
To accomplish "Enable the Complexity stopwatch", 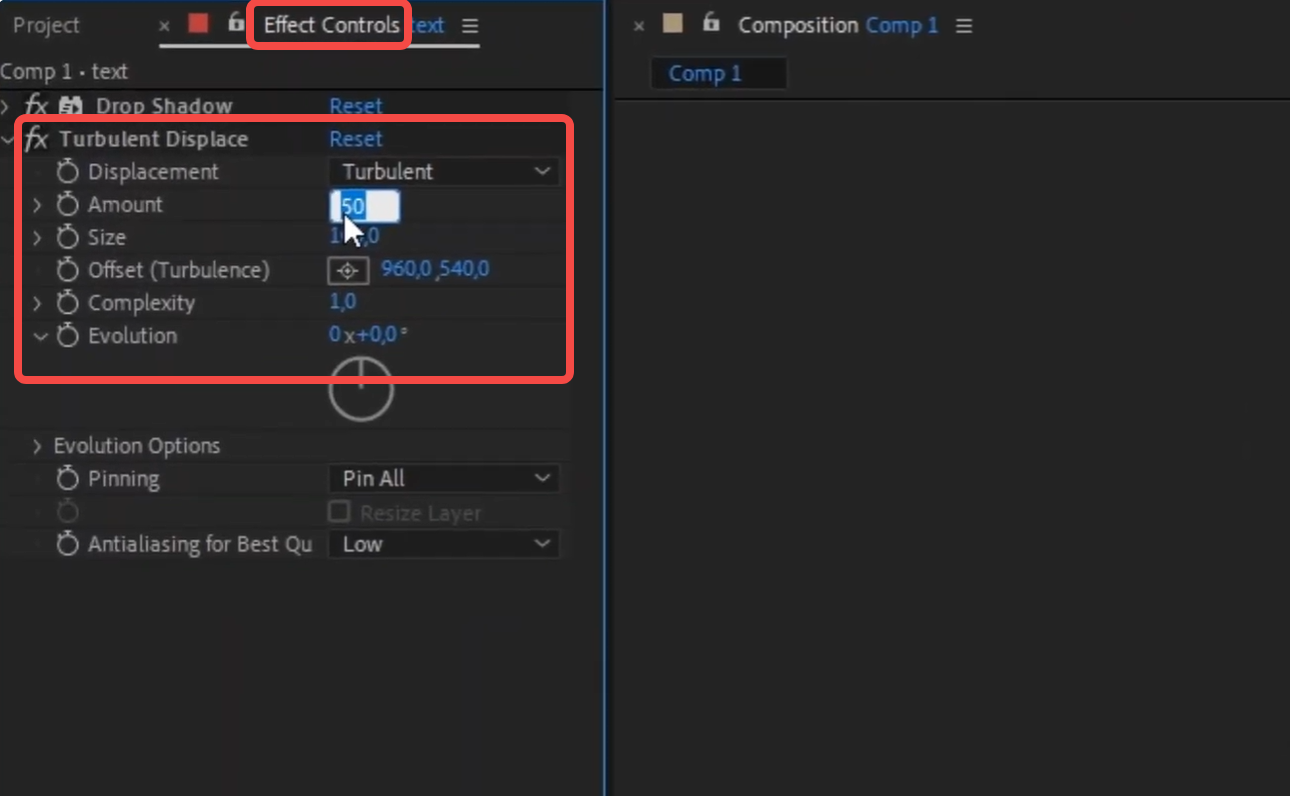I will click(67, 303).
